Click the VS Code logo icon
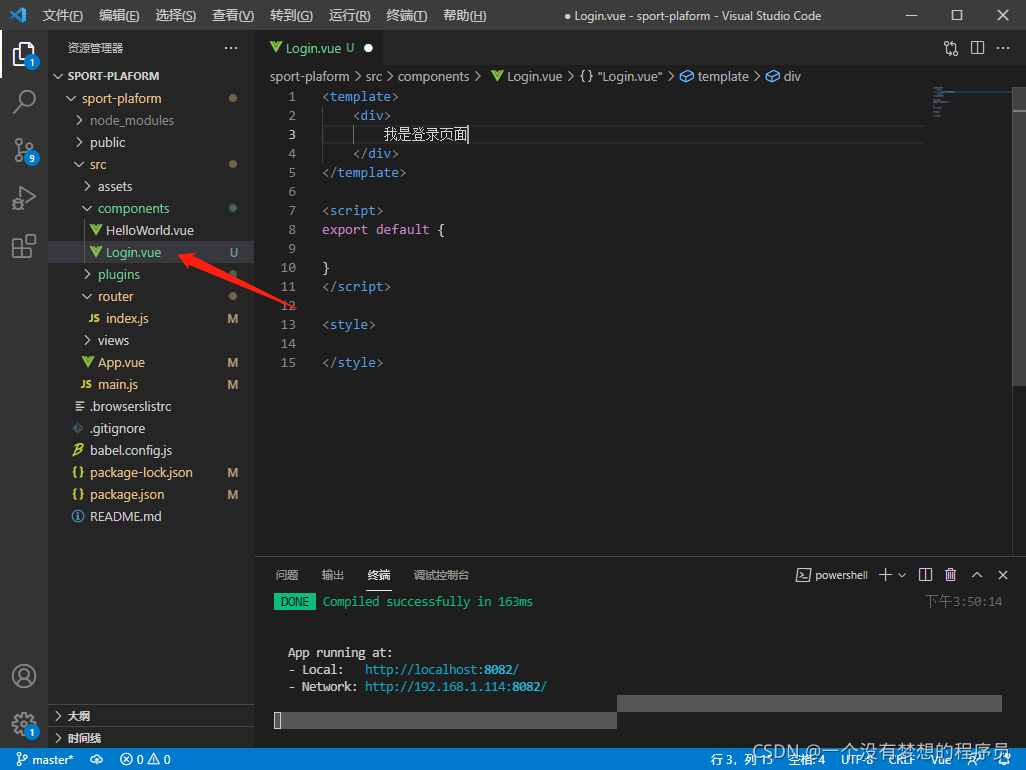Viewport: 1026px width, 770px height. click(18, 15)
